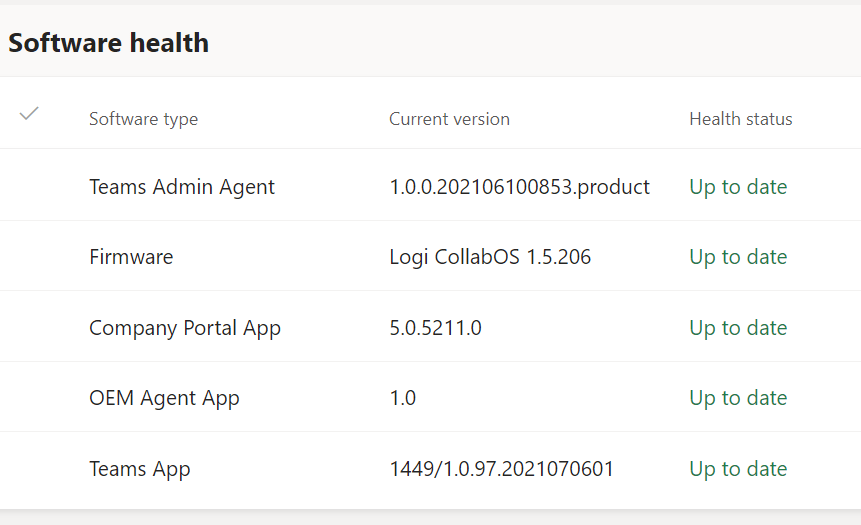
Task: Open Teams Admin Agent 'Up to date' status
Action: click(x=738, y=187)
